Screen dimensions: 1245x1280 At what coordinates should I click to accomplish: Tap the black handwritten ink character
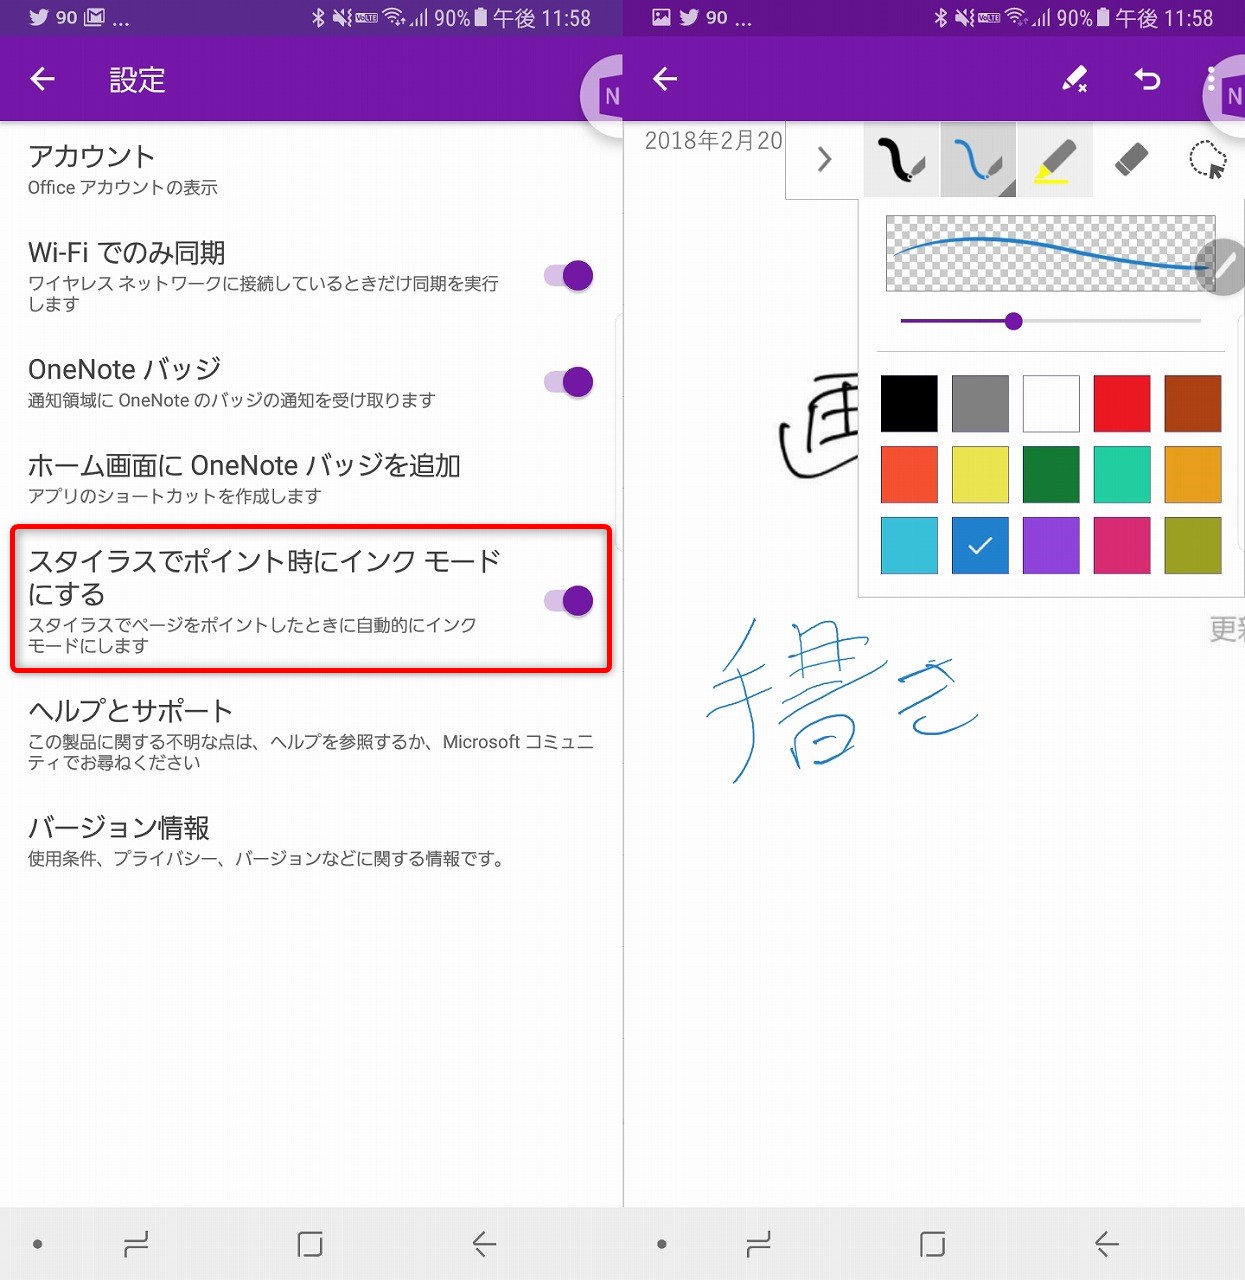pos(818,425)
